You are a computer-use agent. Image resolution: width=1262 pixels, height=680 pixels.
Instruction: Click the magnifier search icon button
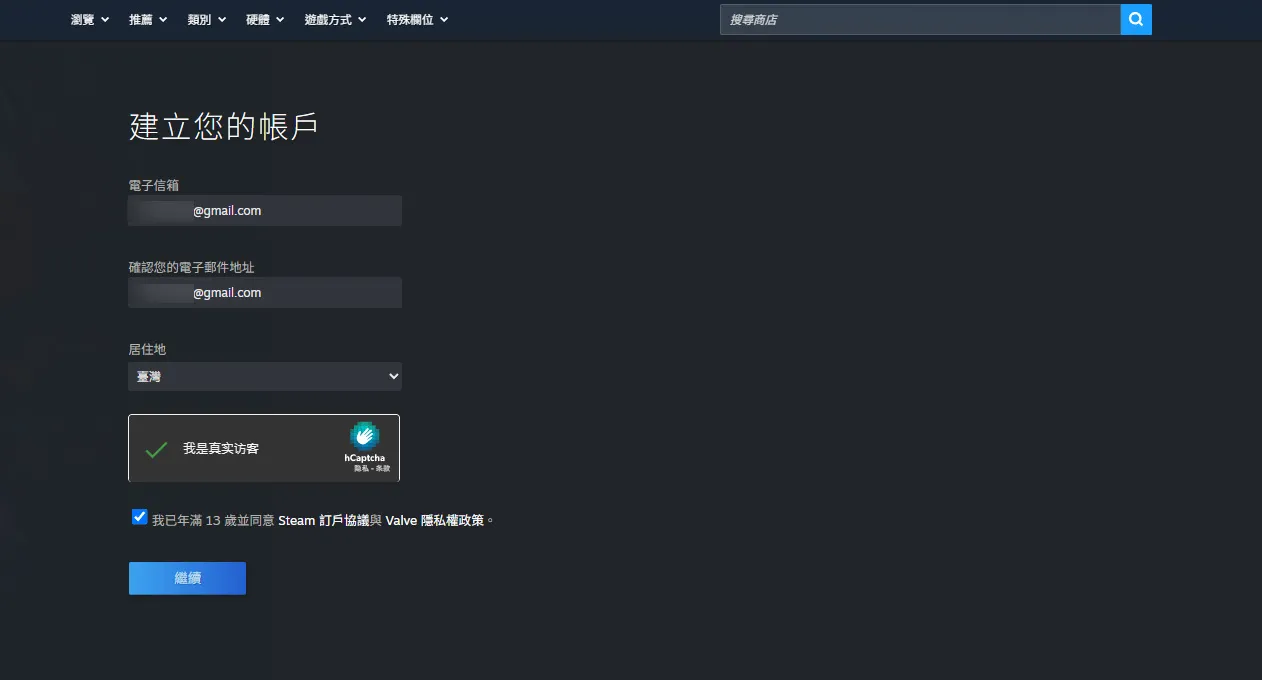(1136, 19)
